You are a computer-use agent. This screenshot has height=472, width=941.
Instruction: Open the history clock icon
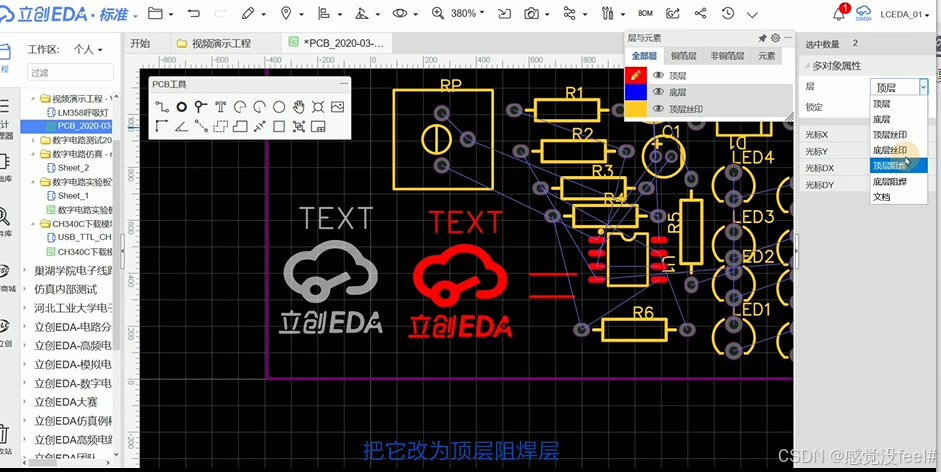pos(728,13)
